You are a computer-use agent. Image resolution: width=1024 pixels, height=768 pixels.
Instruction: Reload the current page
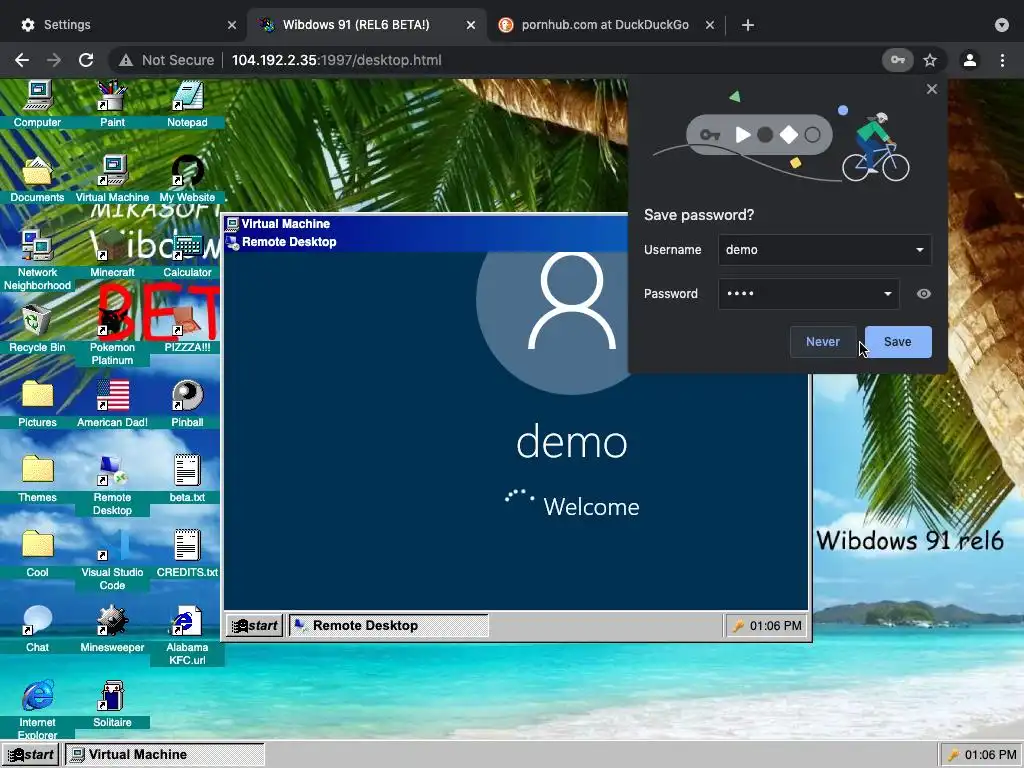tap(86, 60)
